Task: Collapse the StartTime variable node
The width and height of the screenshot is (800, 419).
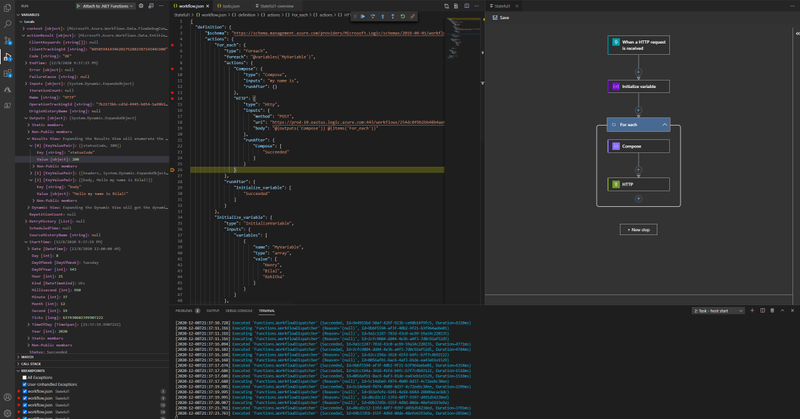Action: click(x=27, y=242)
